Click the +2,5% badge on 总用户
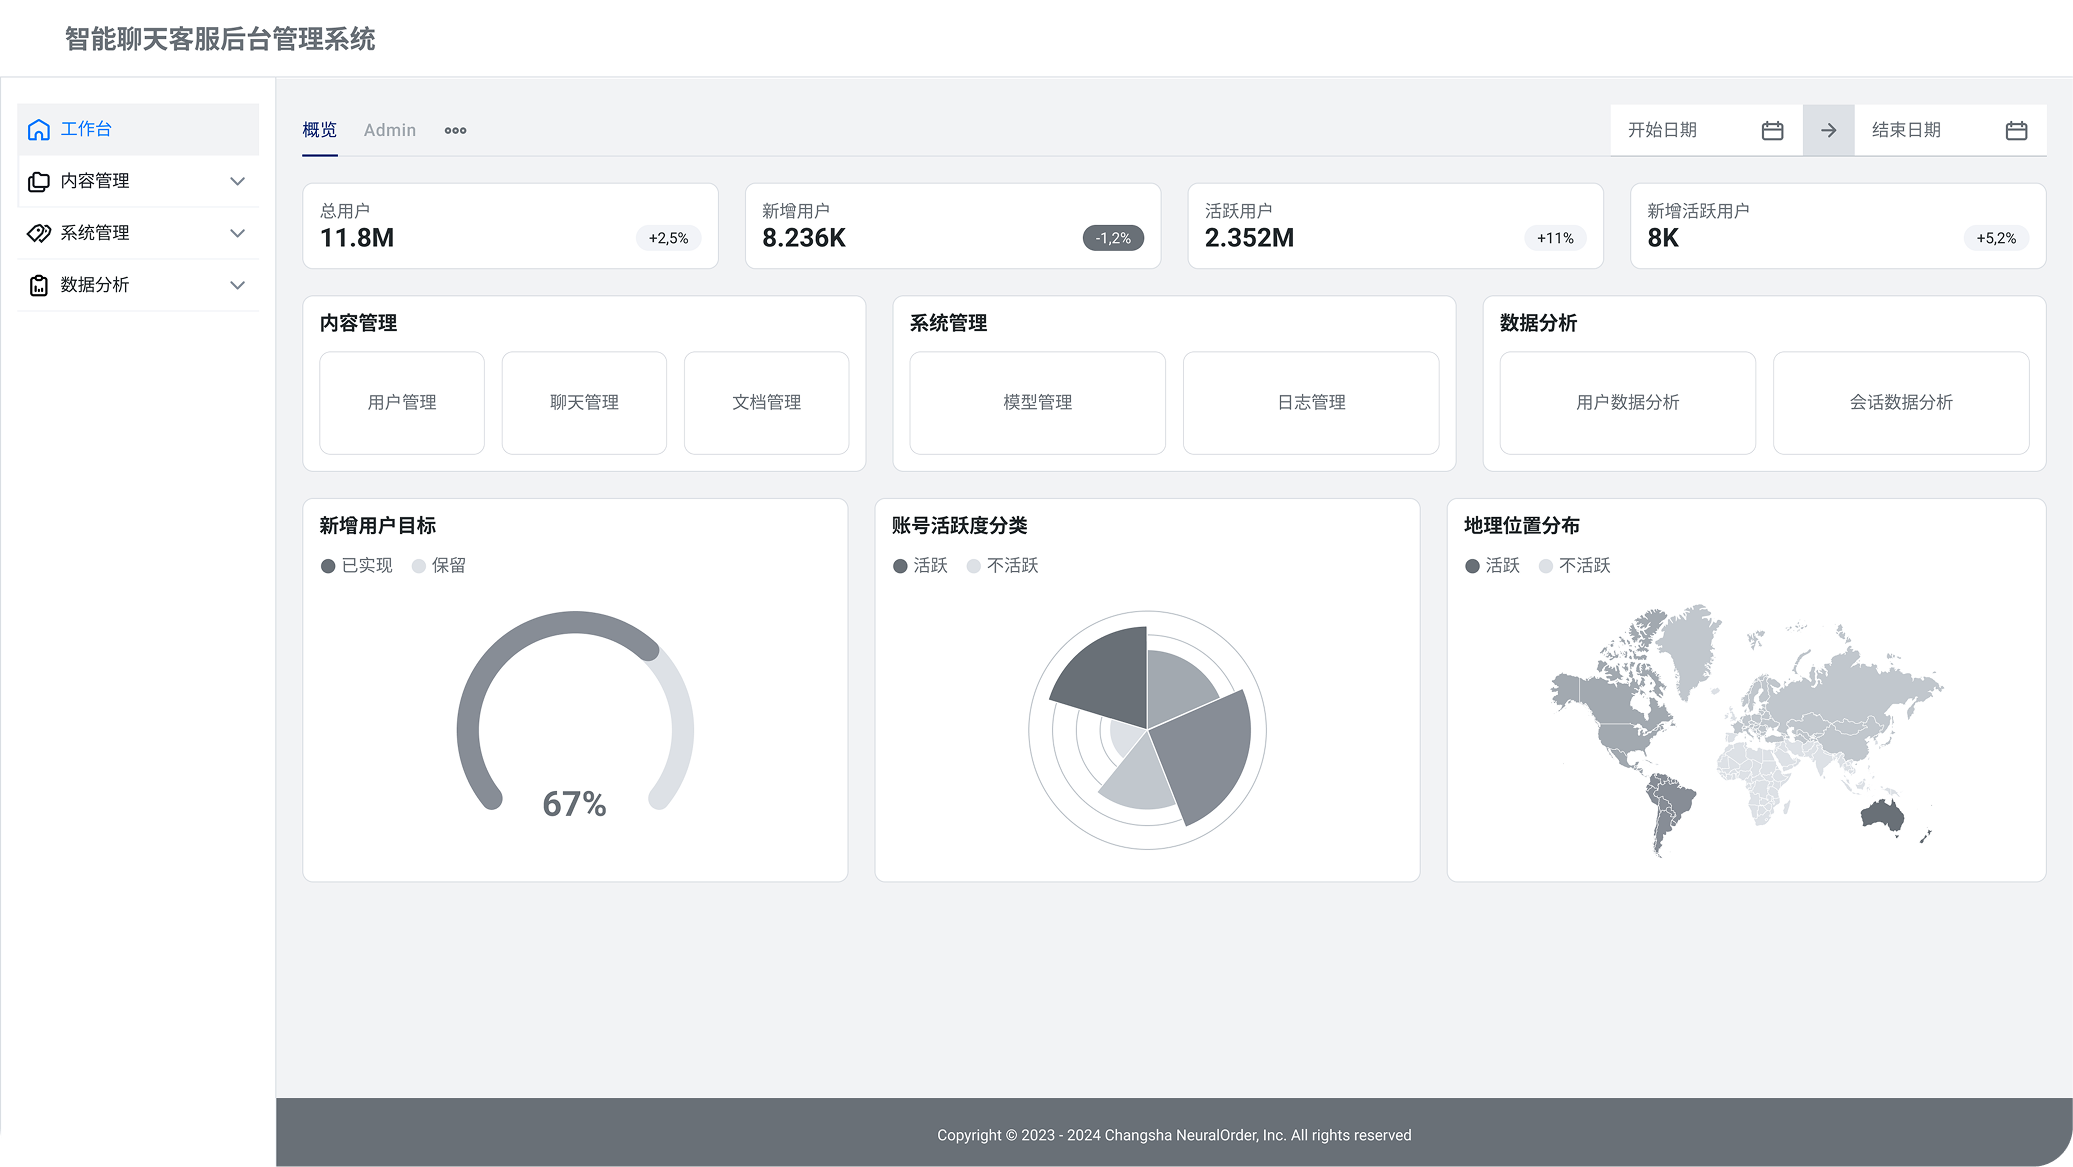Image resolution: width=2073 pixels, height=1167 pixels. pos(669,238)
